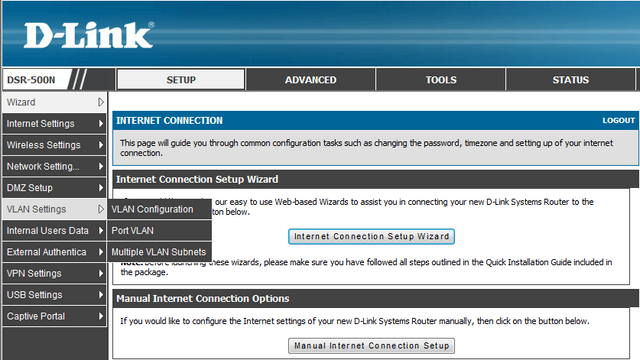Viewport: 640px width, 360px height.
Task: Expand the Network Settings submenu arrow
Action: pos(101,166)
